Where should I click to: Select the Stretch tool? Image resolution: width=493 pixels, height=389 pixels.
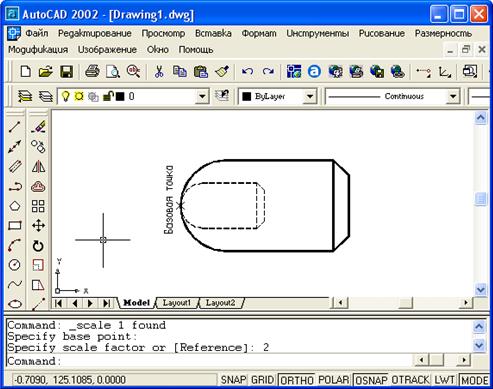(x=38, y=285)
